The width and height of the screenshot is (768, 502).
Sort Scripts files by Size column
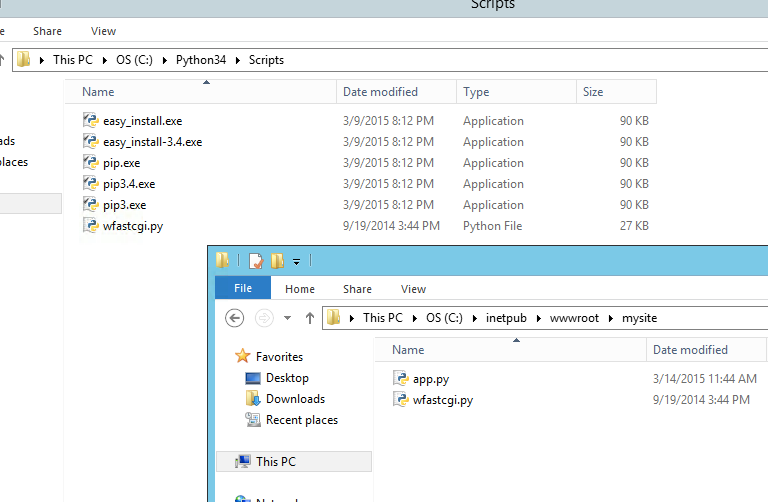pos(616,92)
